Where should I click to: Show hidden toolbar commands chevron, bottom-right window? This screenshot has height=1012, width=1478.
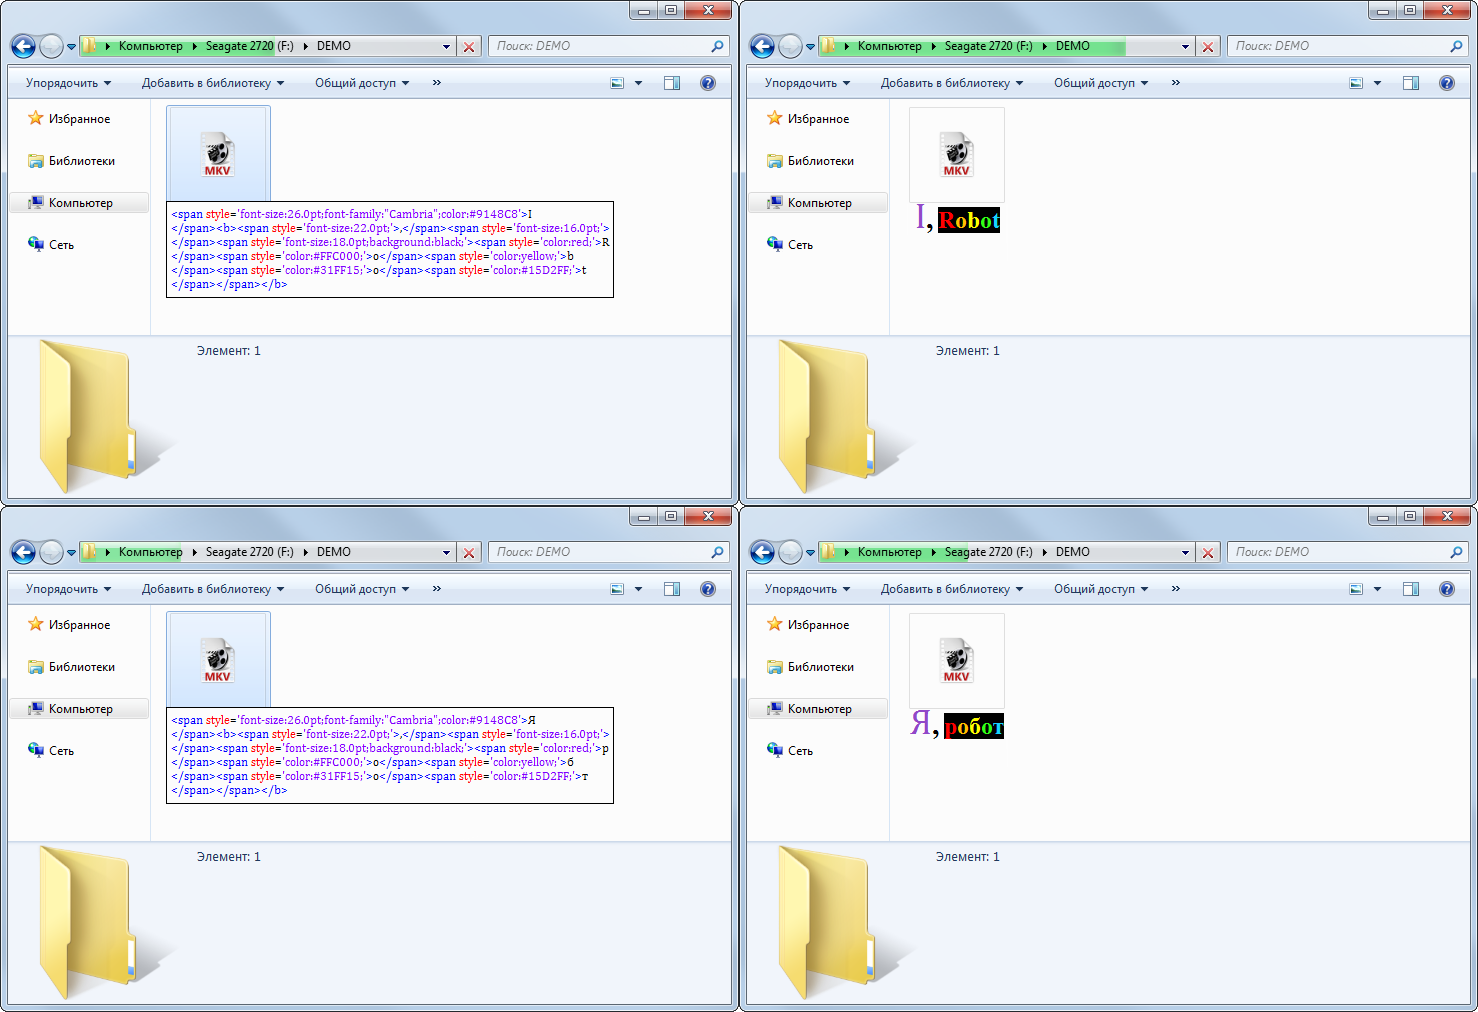tap(1176, 589)
